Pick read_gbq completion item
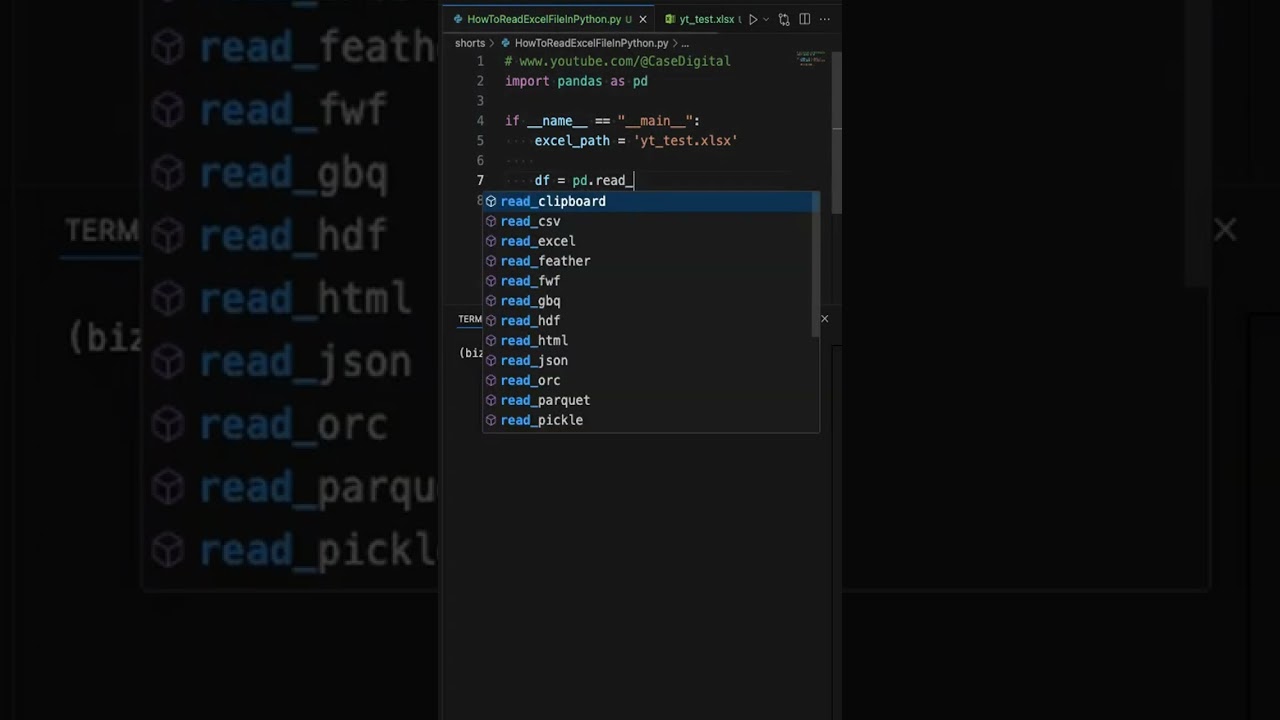Image resolution: width=1280 pixels, height=720 pixels. pyautogui.click(x=651, y=301)
